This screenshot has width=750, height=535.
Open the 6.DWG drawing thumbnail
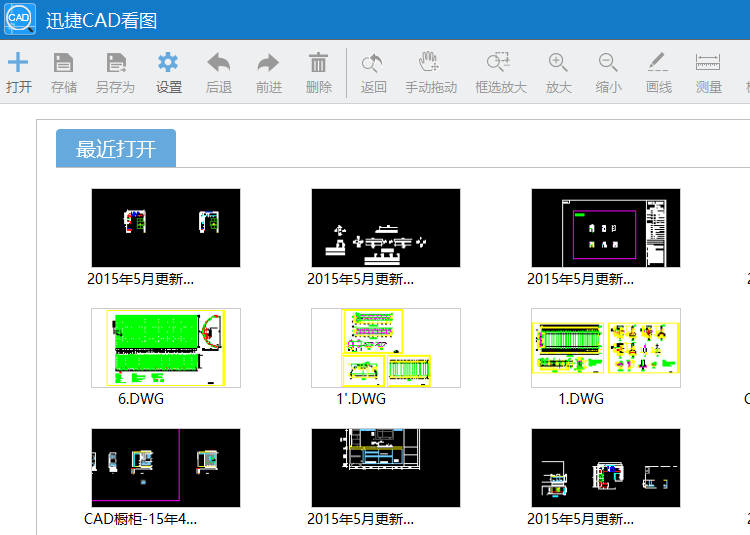point(166,348)
